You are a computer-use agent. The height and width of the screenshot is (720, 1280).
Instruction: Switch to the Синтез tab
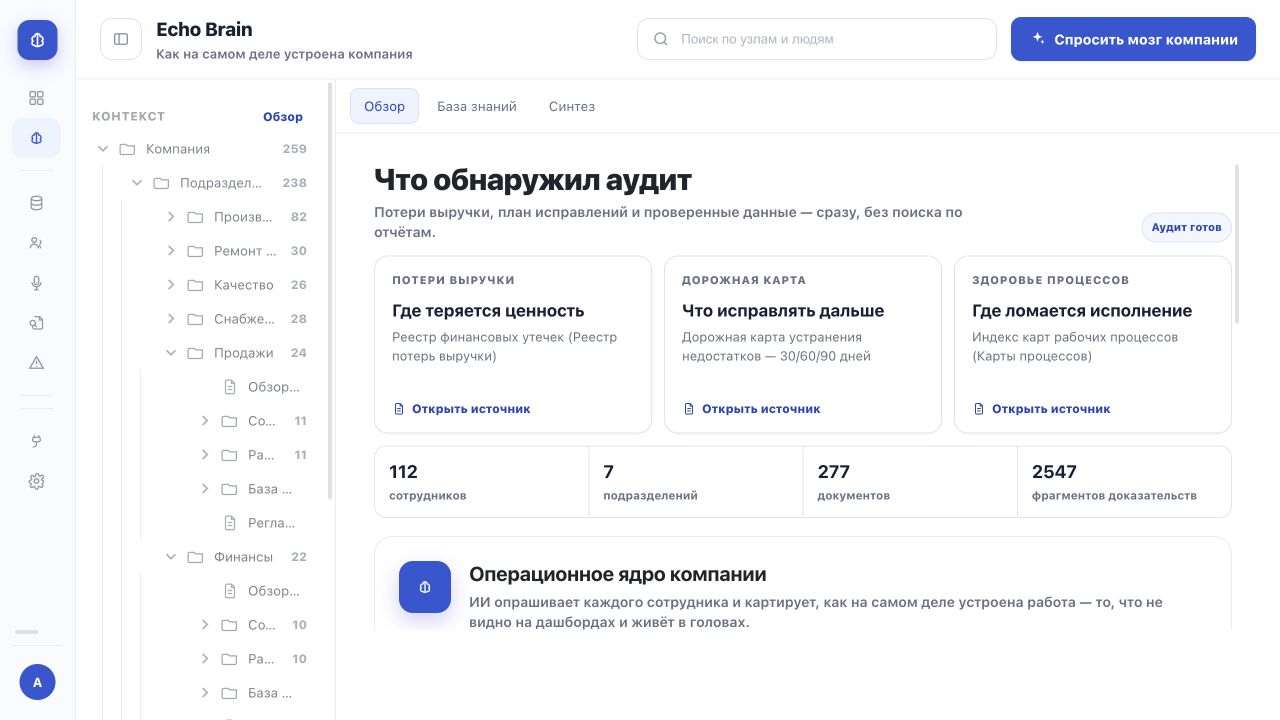tap(572, 106)
